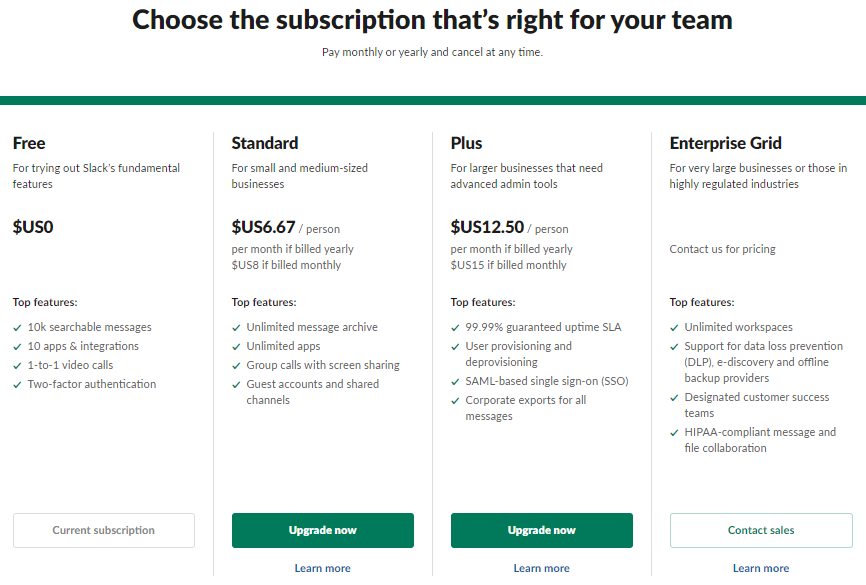The image size is (866, 585).
Task: Click checkmark next to SAML-based single sign-on
Action: click(455, 382)
